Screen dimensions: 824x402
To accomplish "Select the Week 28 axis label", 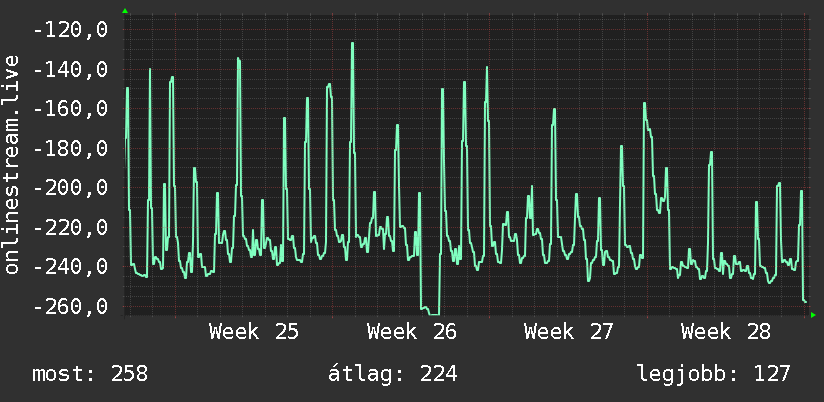I will pos(726,332).
